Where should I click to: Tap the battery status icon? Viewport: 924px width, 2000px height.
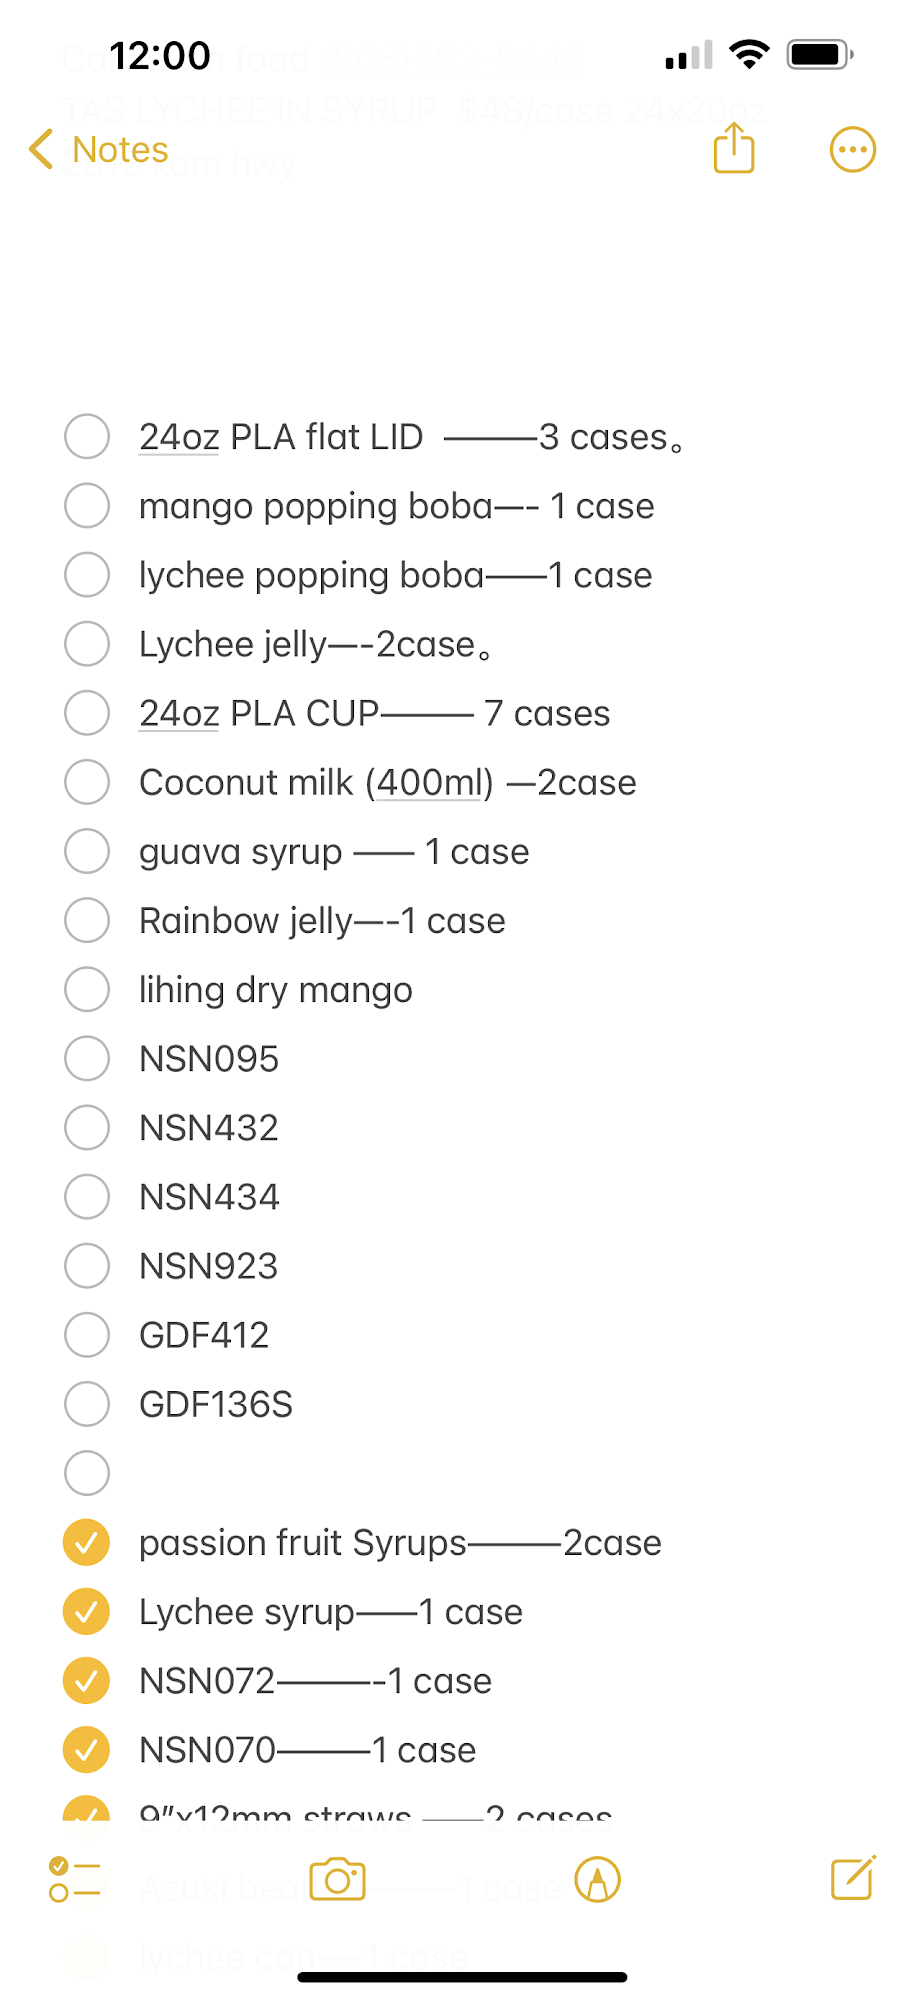[x=819, y=54]
